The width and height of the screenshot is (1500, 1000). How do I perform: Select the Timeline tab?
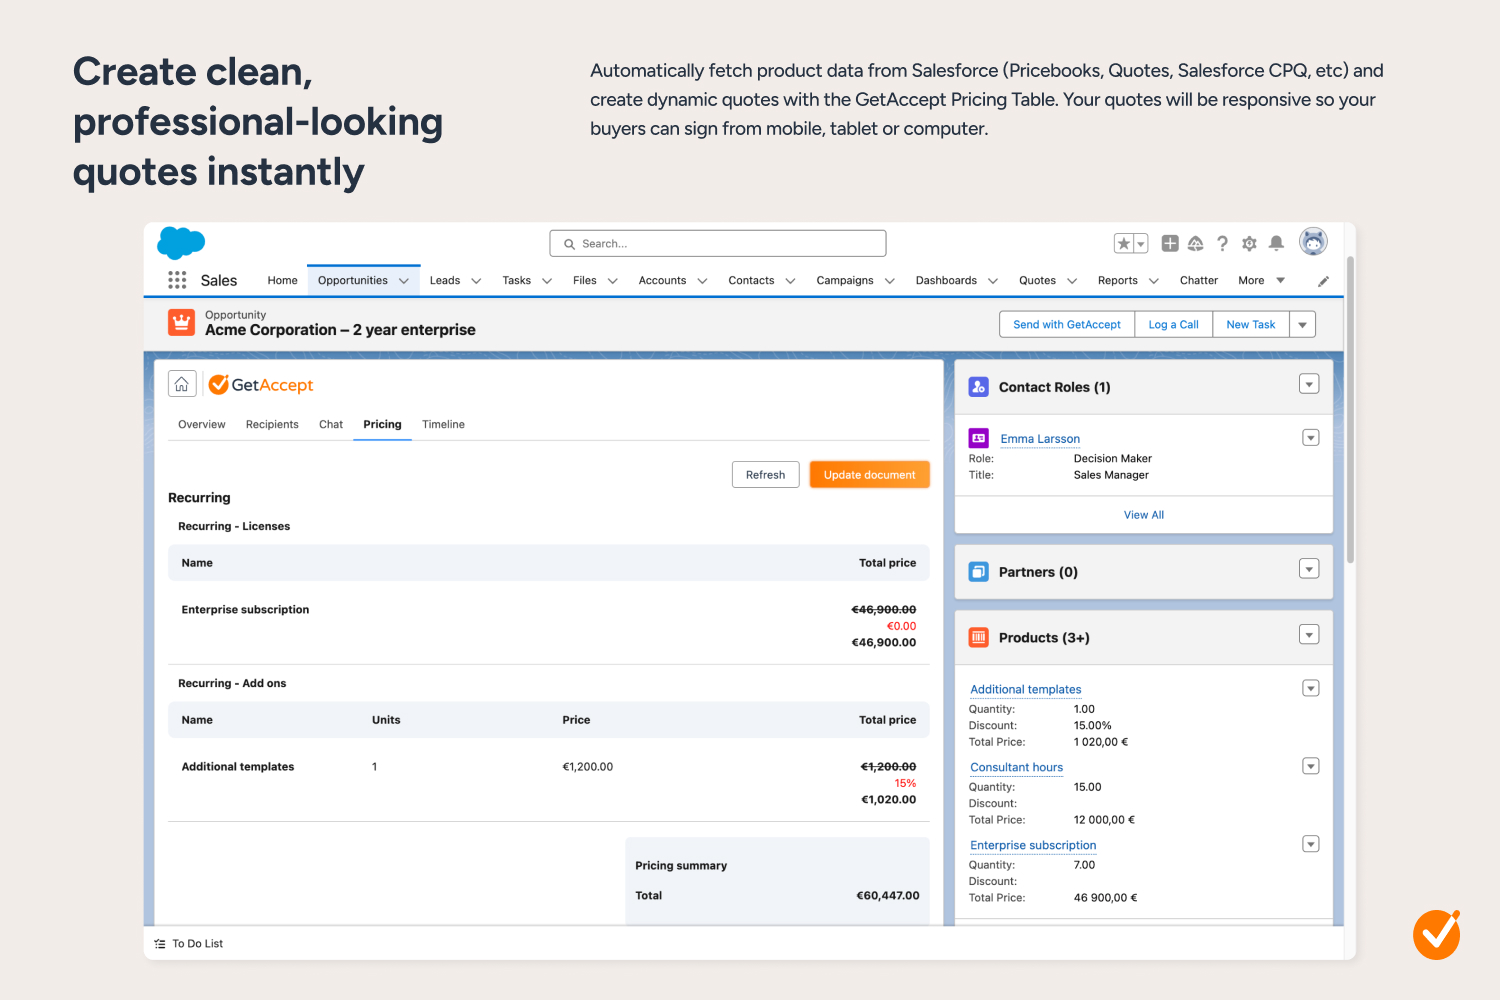[x=443, y=425]
